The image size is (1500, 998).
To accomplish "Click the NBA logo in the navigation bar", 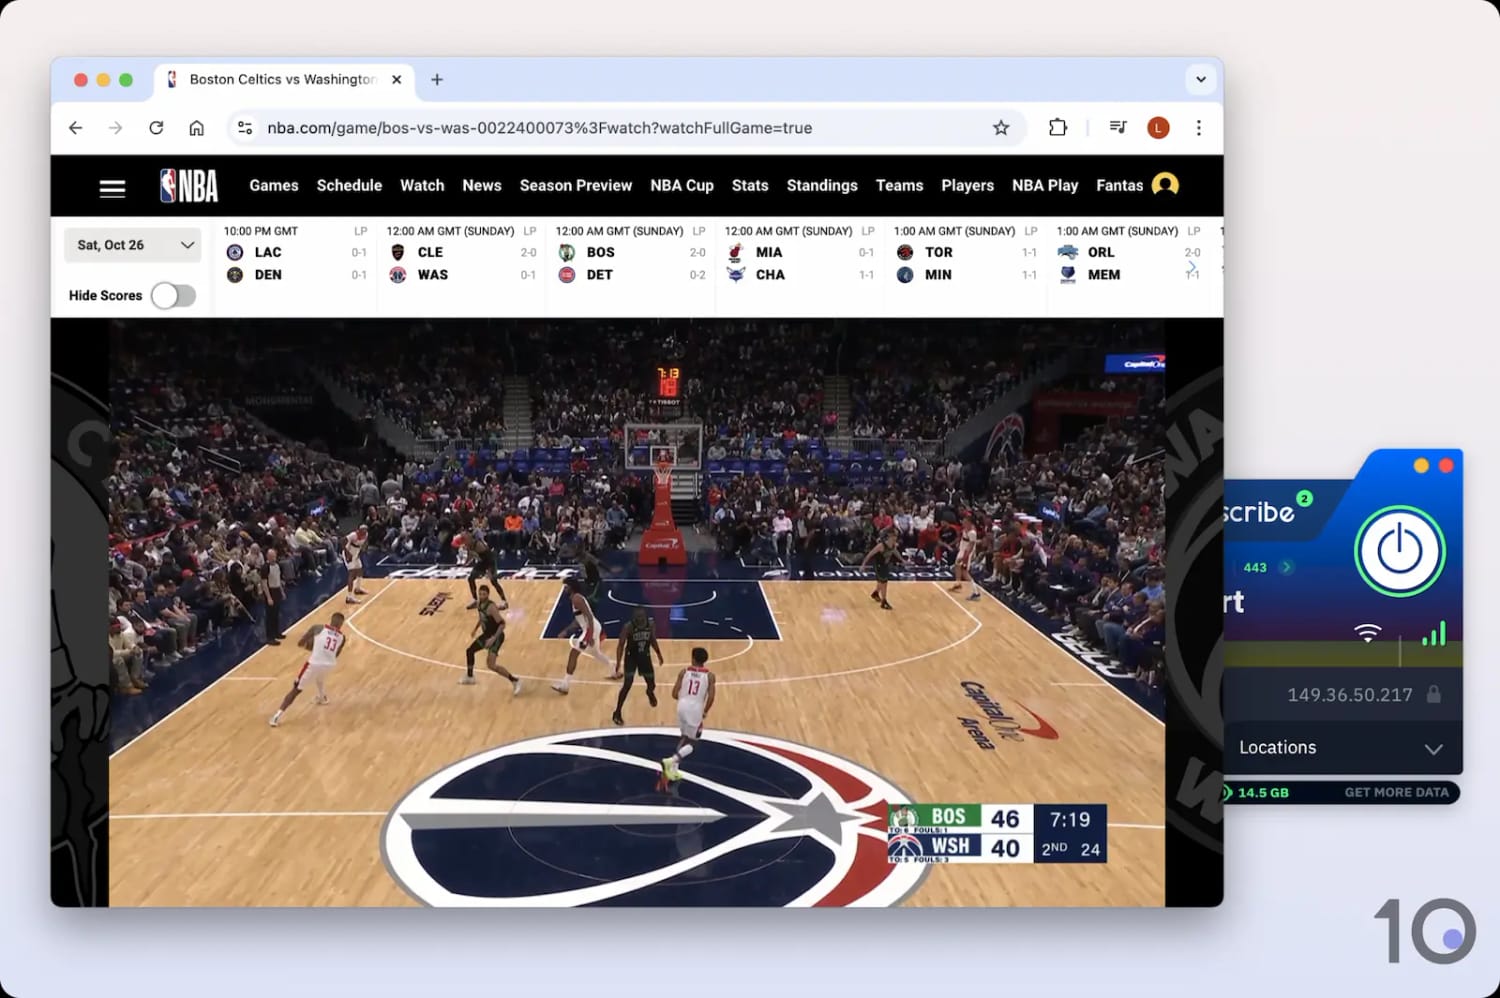I will [x=186, y=185].
